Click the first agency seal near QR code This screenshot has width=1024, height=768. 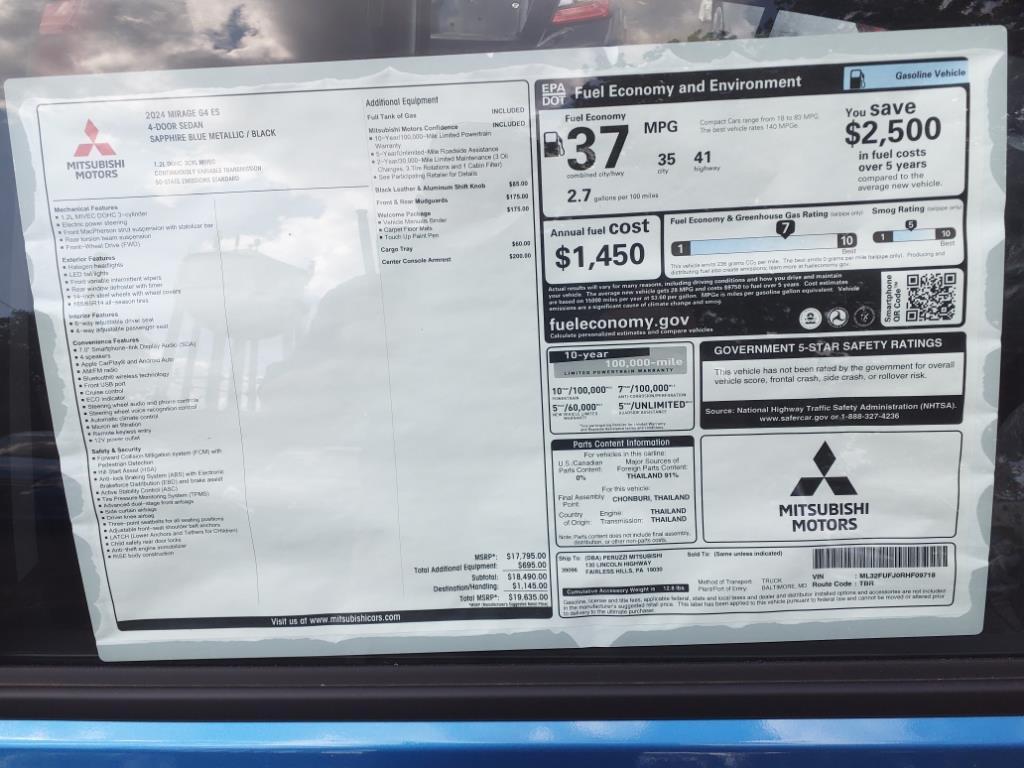pyautogui.click(x=811, y=318)
